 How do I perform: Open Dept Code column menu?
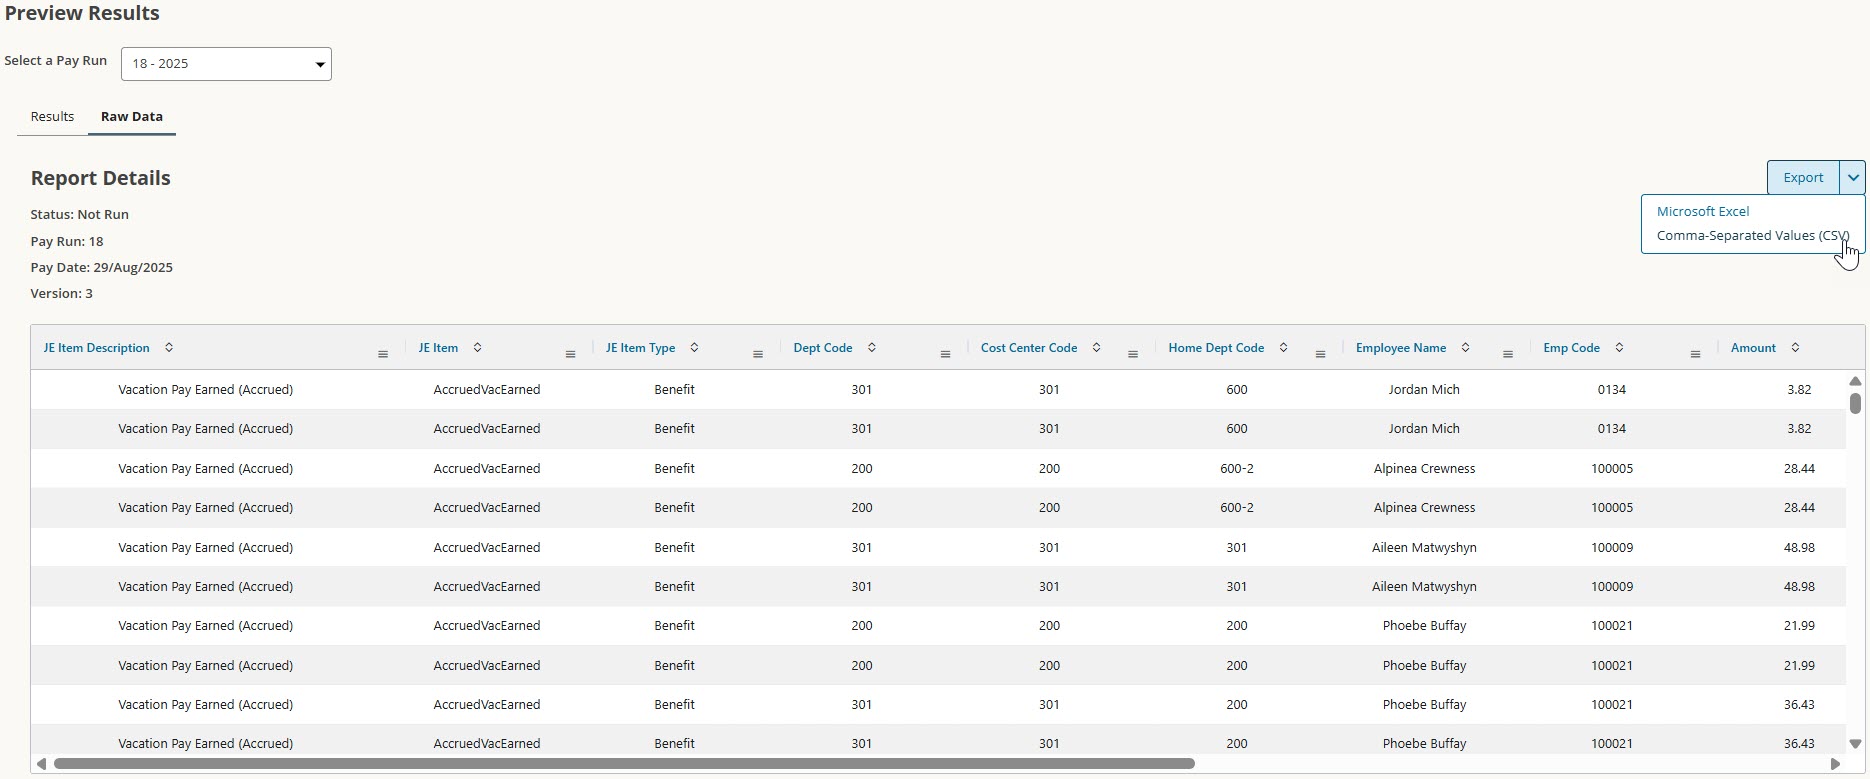click(x=945, y=355)
